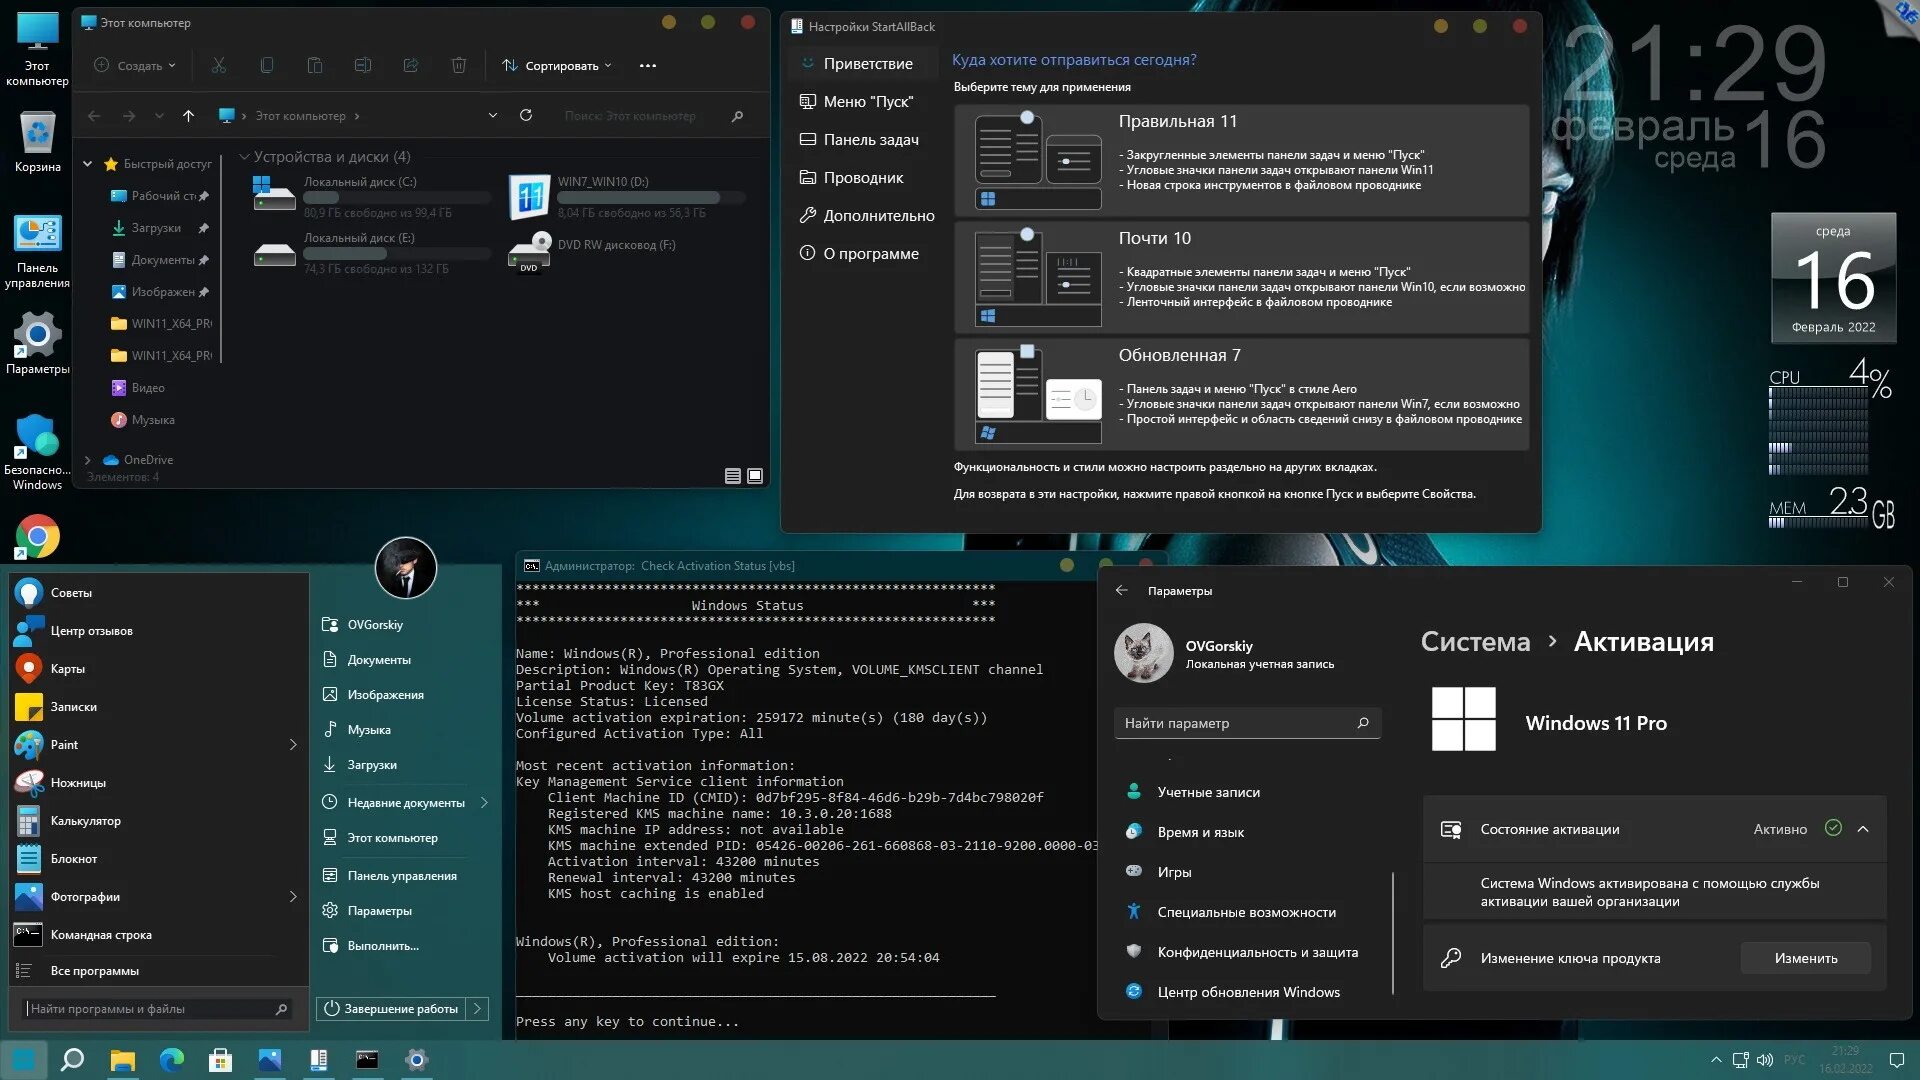Select the "Правильная 11" theme option

tap(1240, 160)
